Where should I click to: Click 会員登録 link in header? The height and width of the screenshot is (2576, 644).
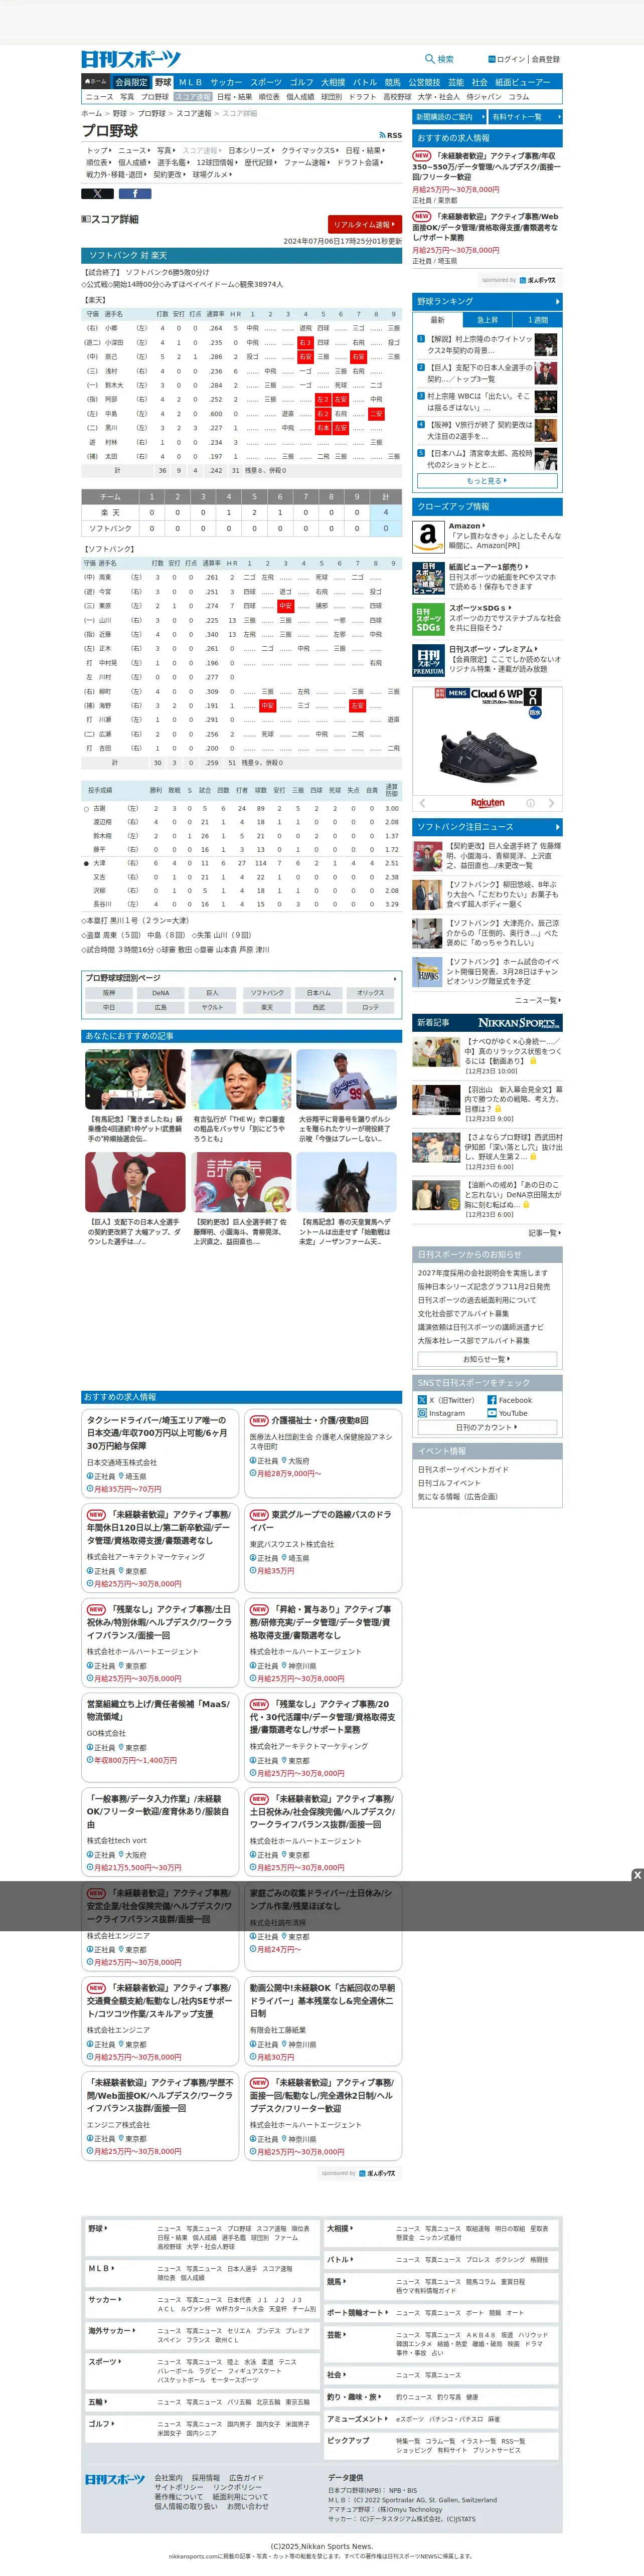[x=546, y=59]
